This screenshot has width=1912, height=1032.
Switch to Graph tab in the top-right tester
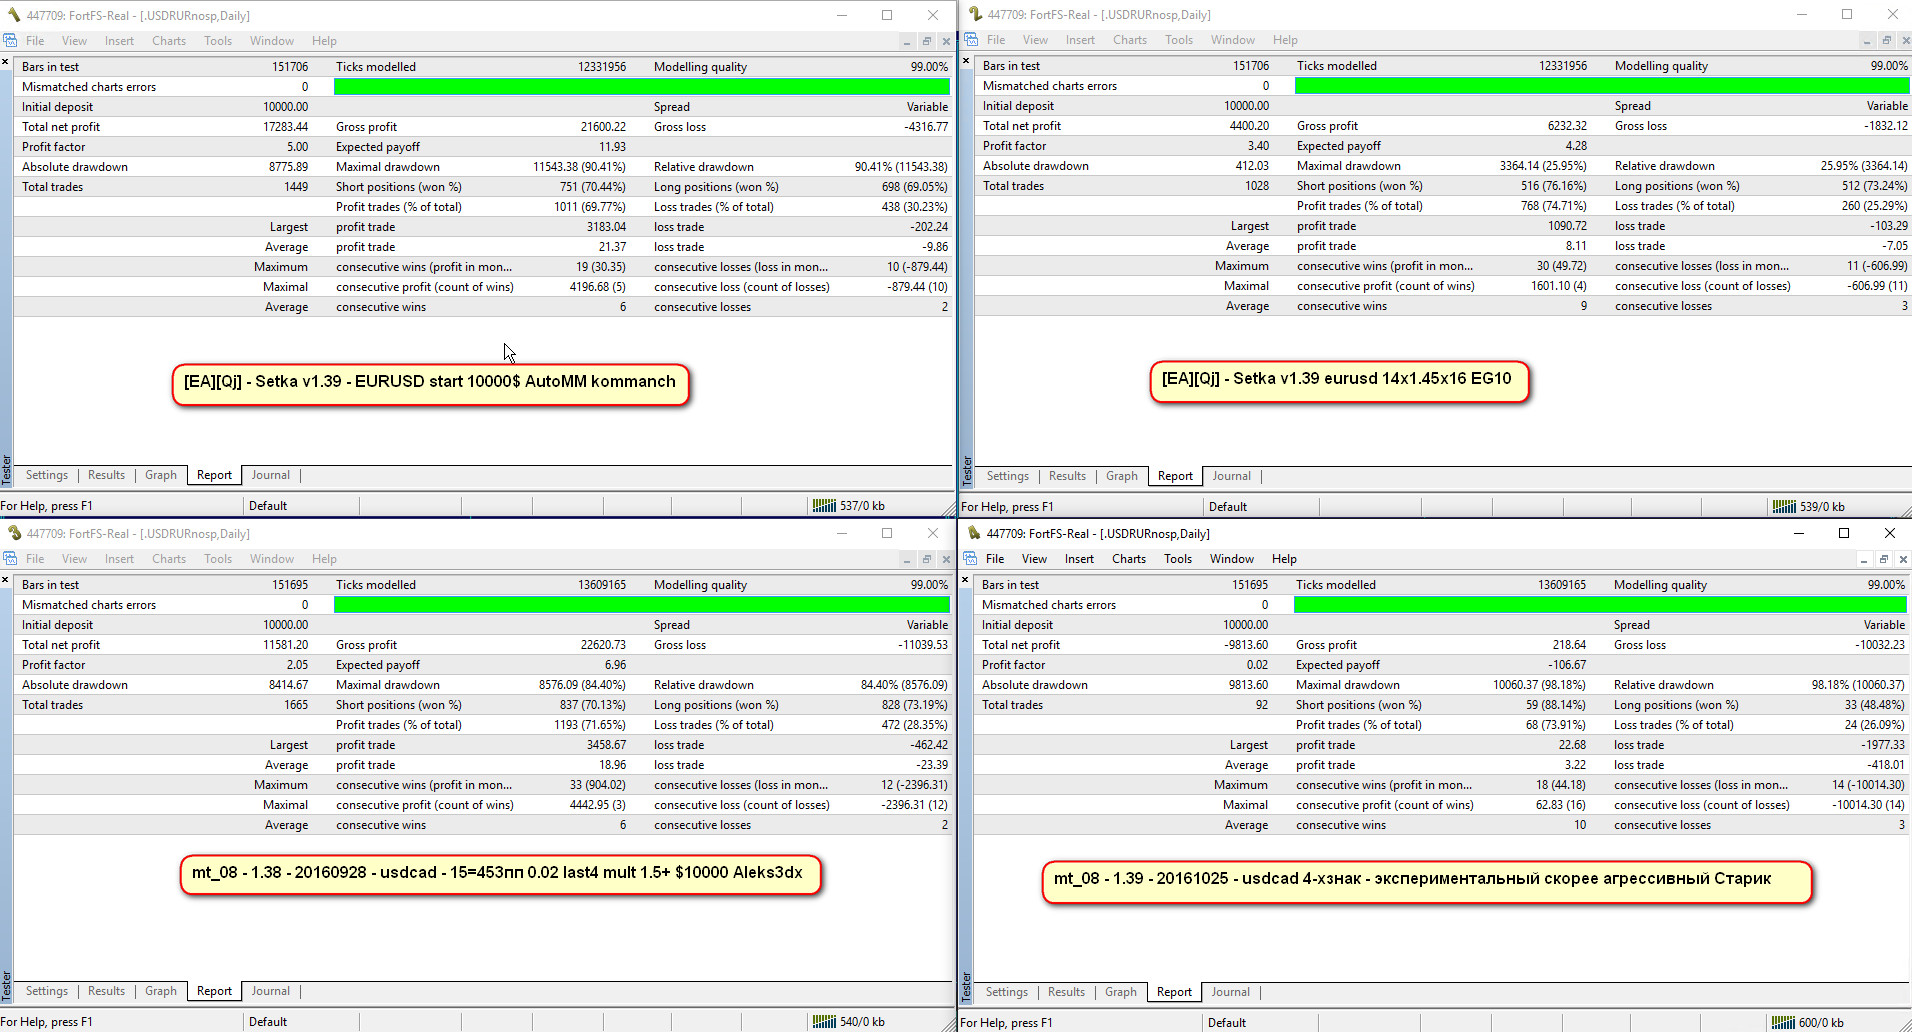point(1122,476)
